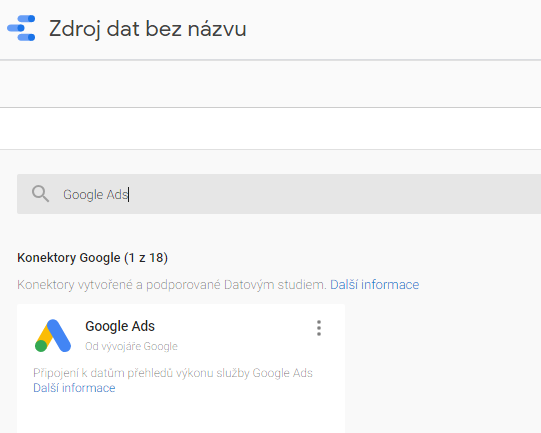Click the Data Studio logo icon
The image size is (541, 433).
coord(21,28)
